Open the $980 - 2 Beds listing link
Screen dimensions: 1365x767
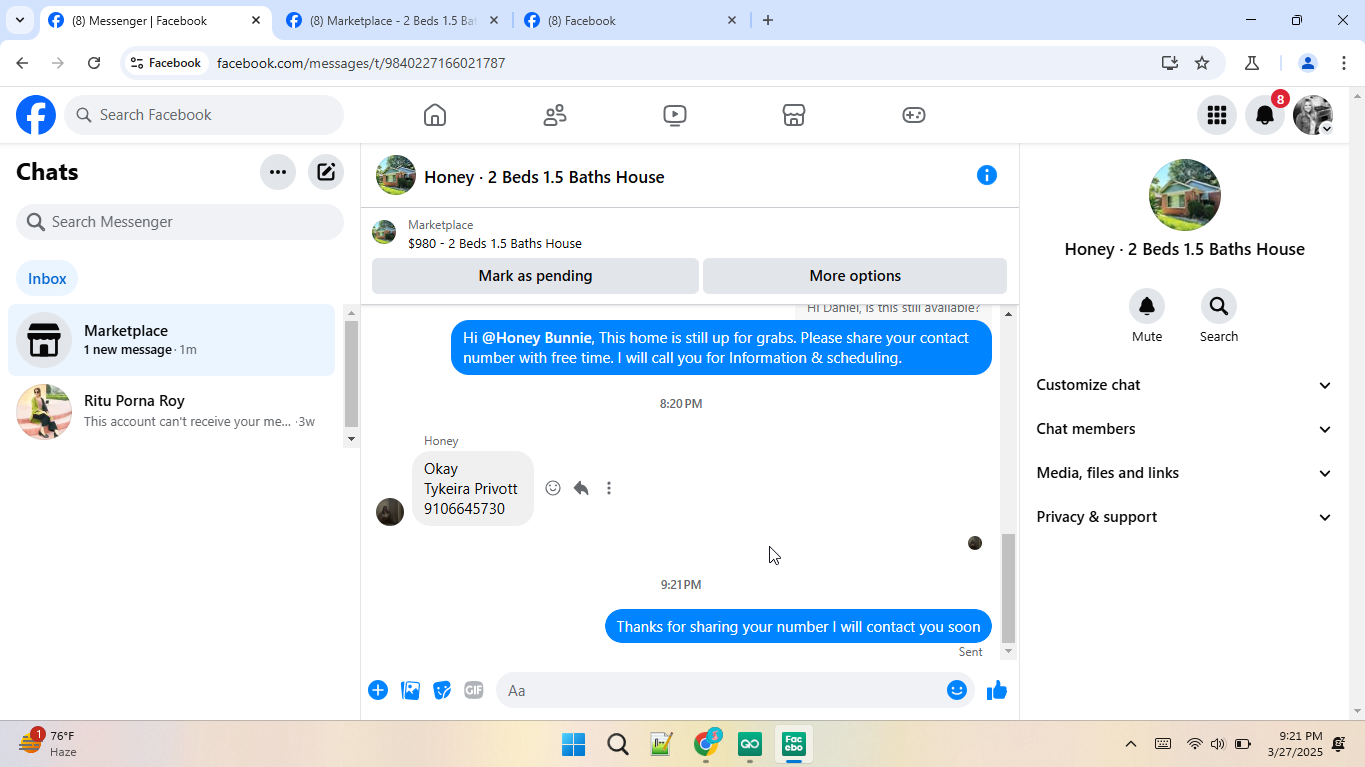pos(495,243)
